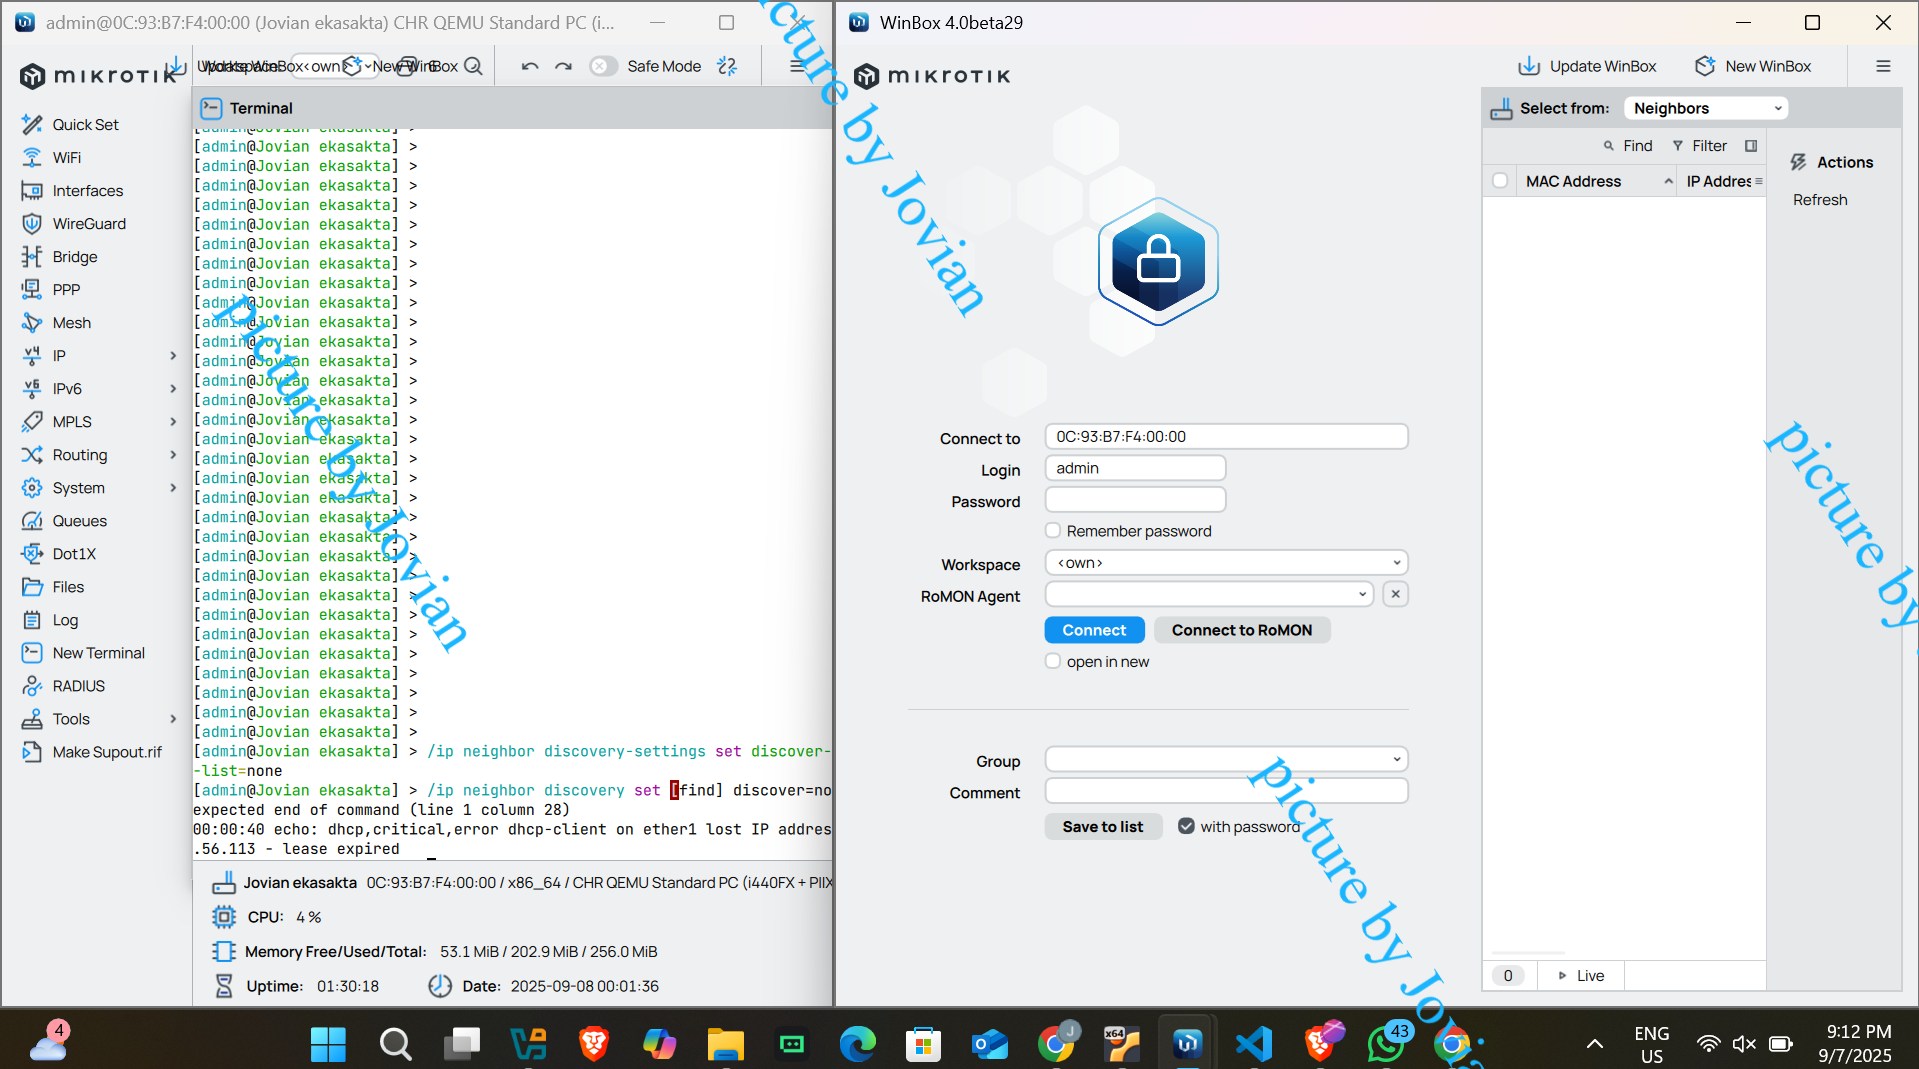
Task: Open the Neighbors select-from dropdown
Action: [1706, 108]
